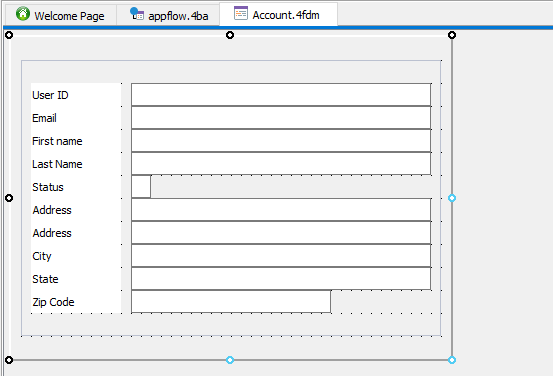The width and height of the screenshot is (553, 376).
Task: Click the Account.4fdm form icon
Action: pos(241,13)
